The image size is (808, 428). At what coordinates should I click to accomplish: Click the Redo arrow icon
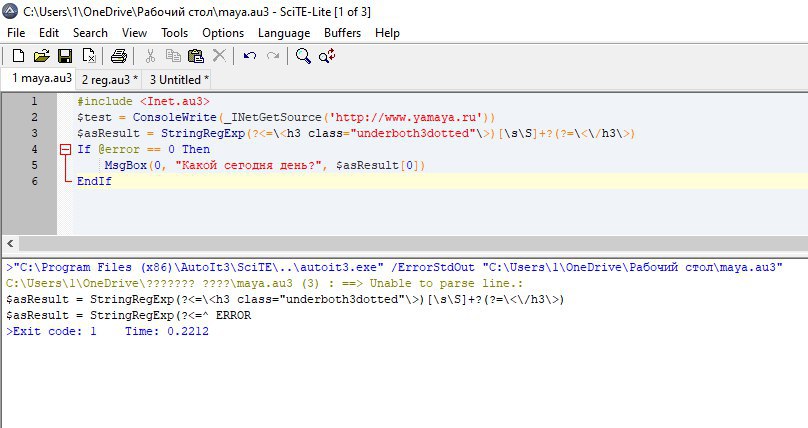tap(273, 56)
